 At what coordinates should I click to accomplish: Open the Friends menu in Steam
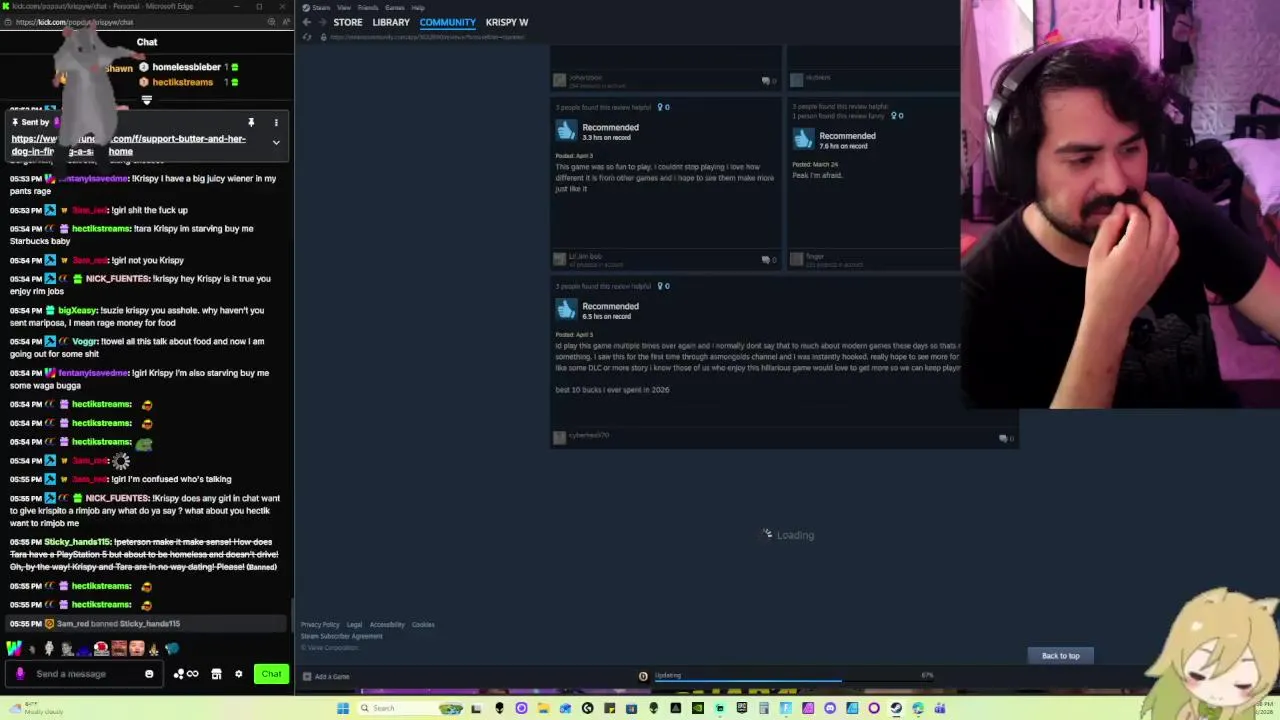[368, 8]
